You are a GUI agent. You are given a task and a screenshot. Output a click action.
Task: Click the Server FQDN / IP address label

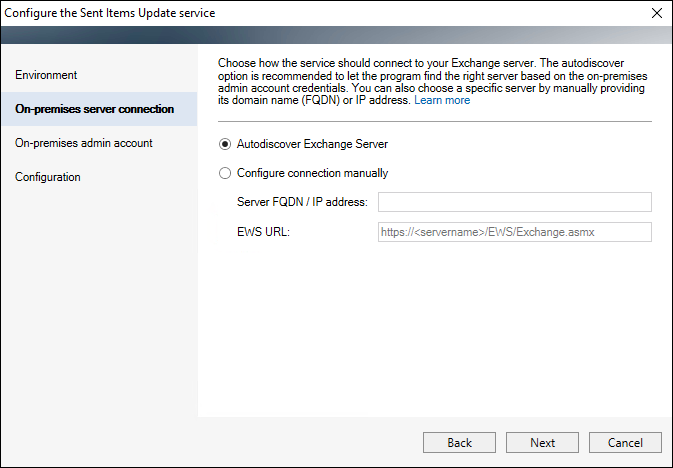pos(302,202)
